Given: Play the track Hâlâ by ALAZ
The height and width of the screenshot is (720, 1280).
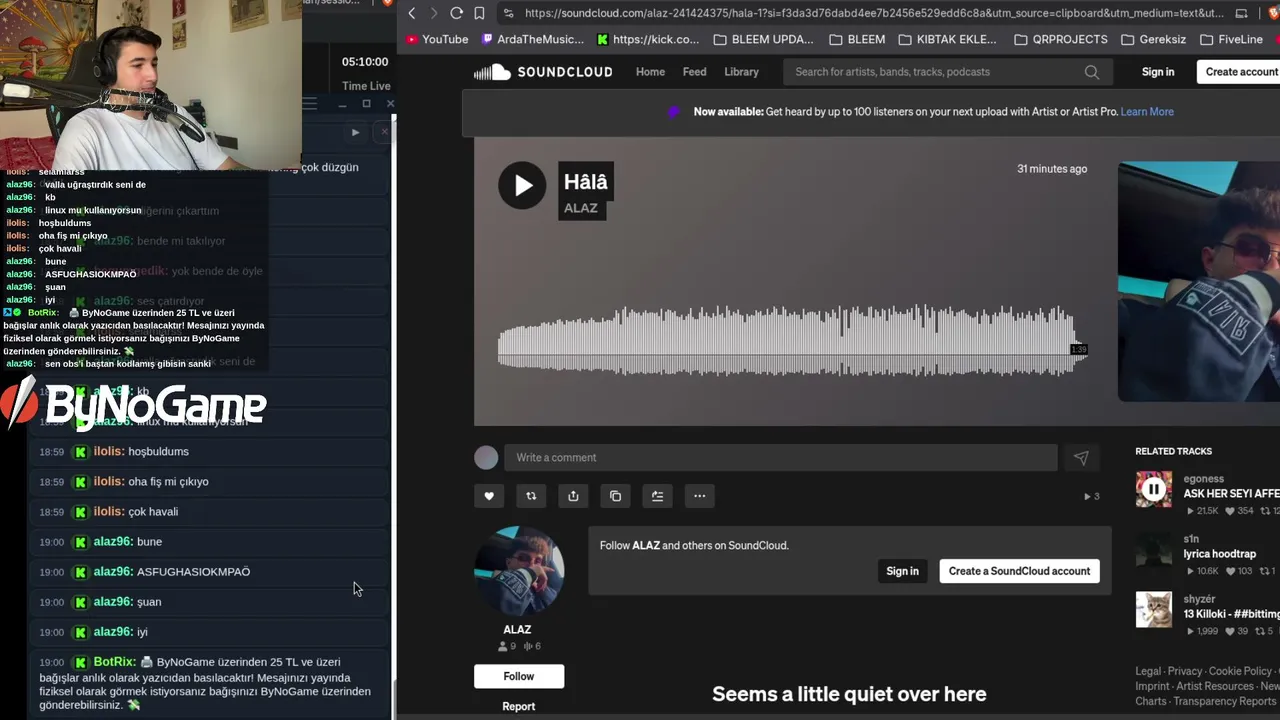Looking at the screenshot, I should coord(522,185).
